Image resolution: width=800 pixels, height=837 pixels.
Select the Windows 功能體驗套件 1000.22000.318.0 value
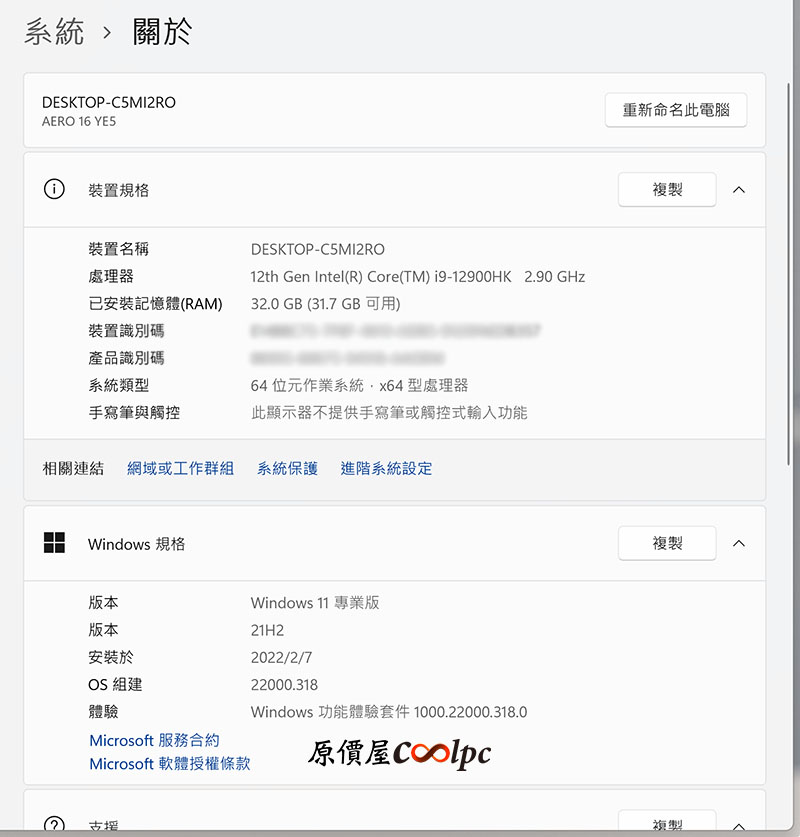pyautogui.click(x=389, y=712)
